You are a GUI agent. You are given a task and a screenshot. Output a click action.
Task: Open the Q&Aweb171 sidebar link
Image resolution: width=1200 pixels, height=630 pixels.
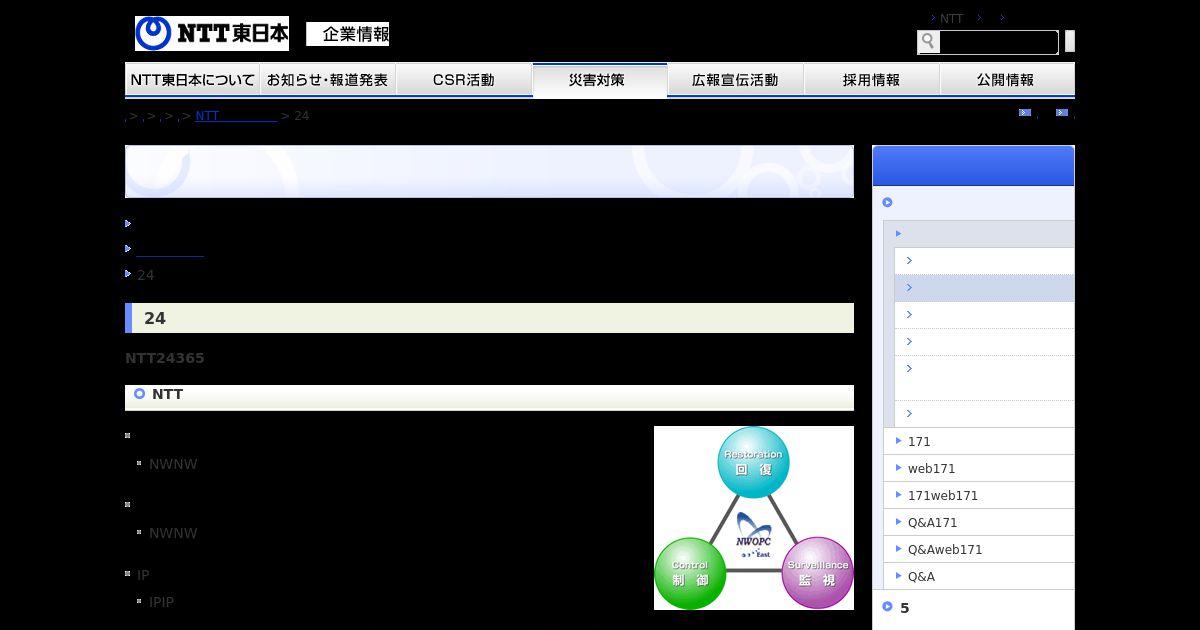click(945, 549)
